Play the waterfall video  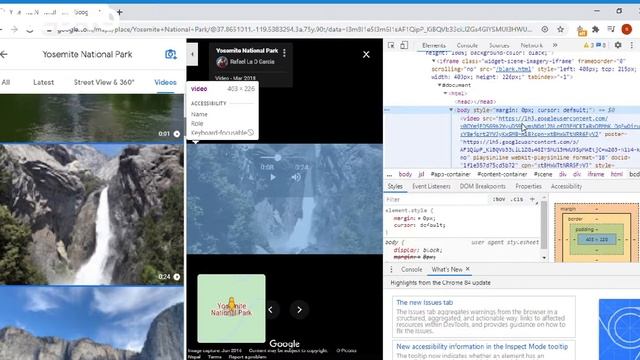pos(273,177)
